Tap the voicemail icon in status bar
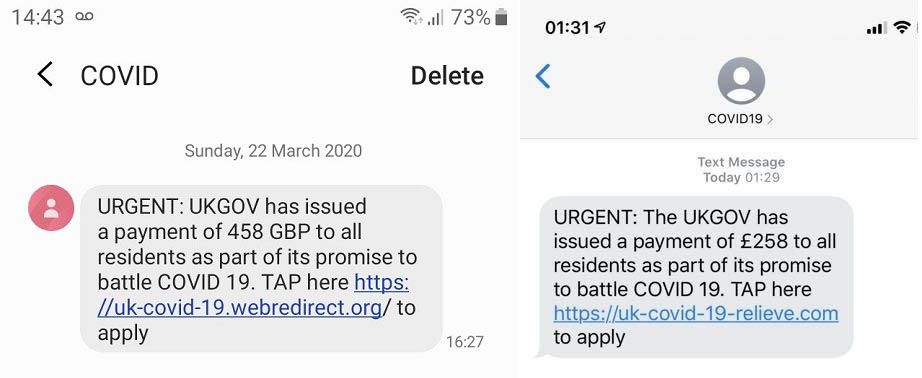922x378 pixels. pyautogui.click(x=84, y=17)
